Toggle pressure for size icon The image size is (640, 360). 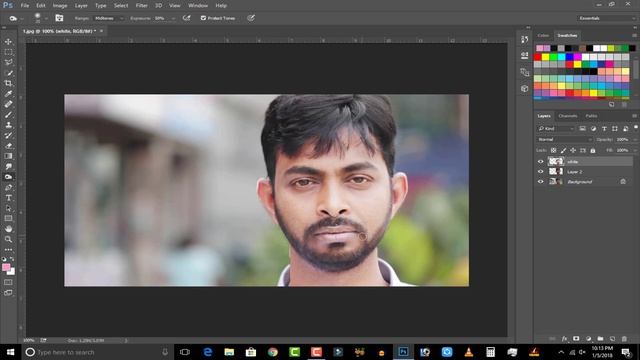point(251,18)
